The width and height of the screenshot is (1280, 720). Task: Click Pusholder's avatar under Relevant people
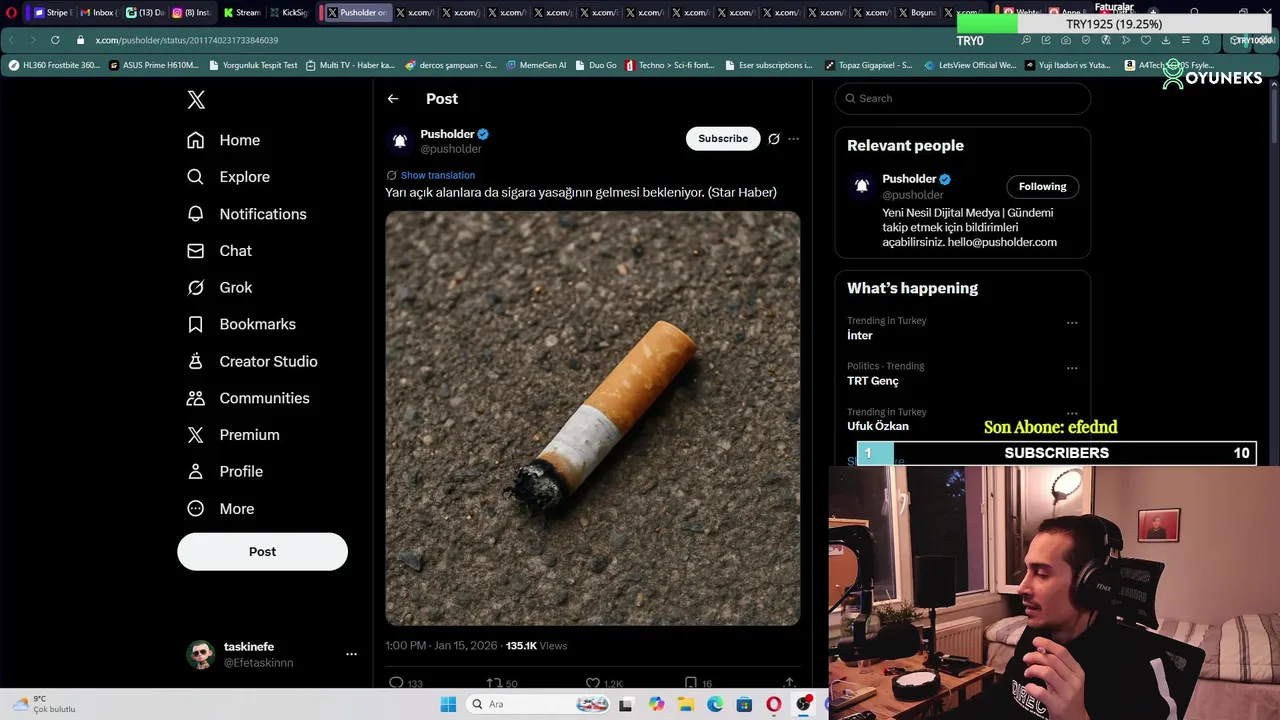(861, 186)
